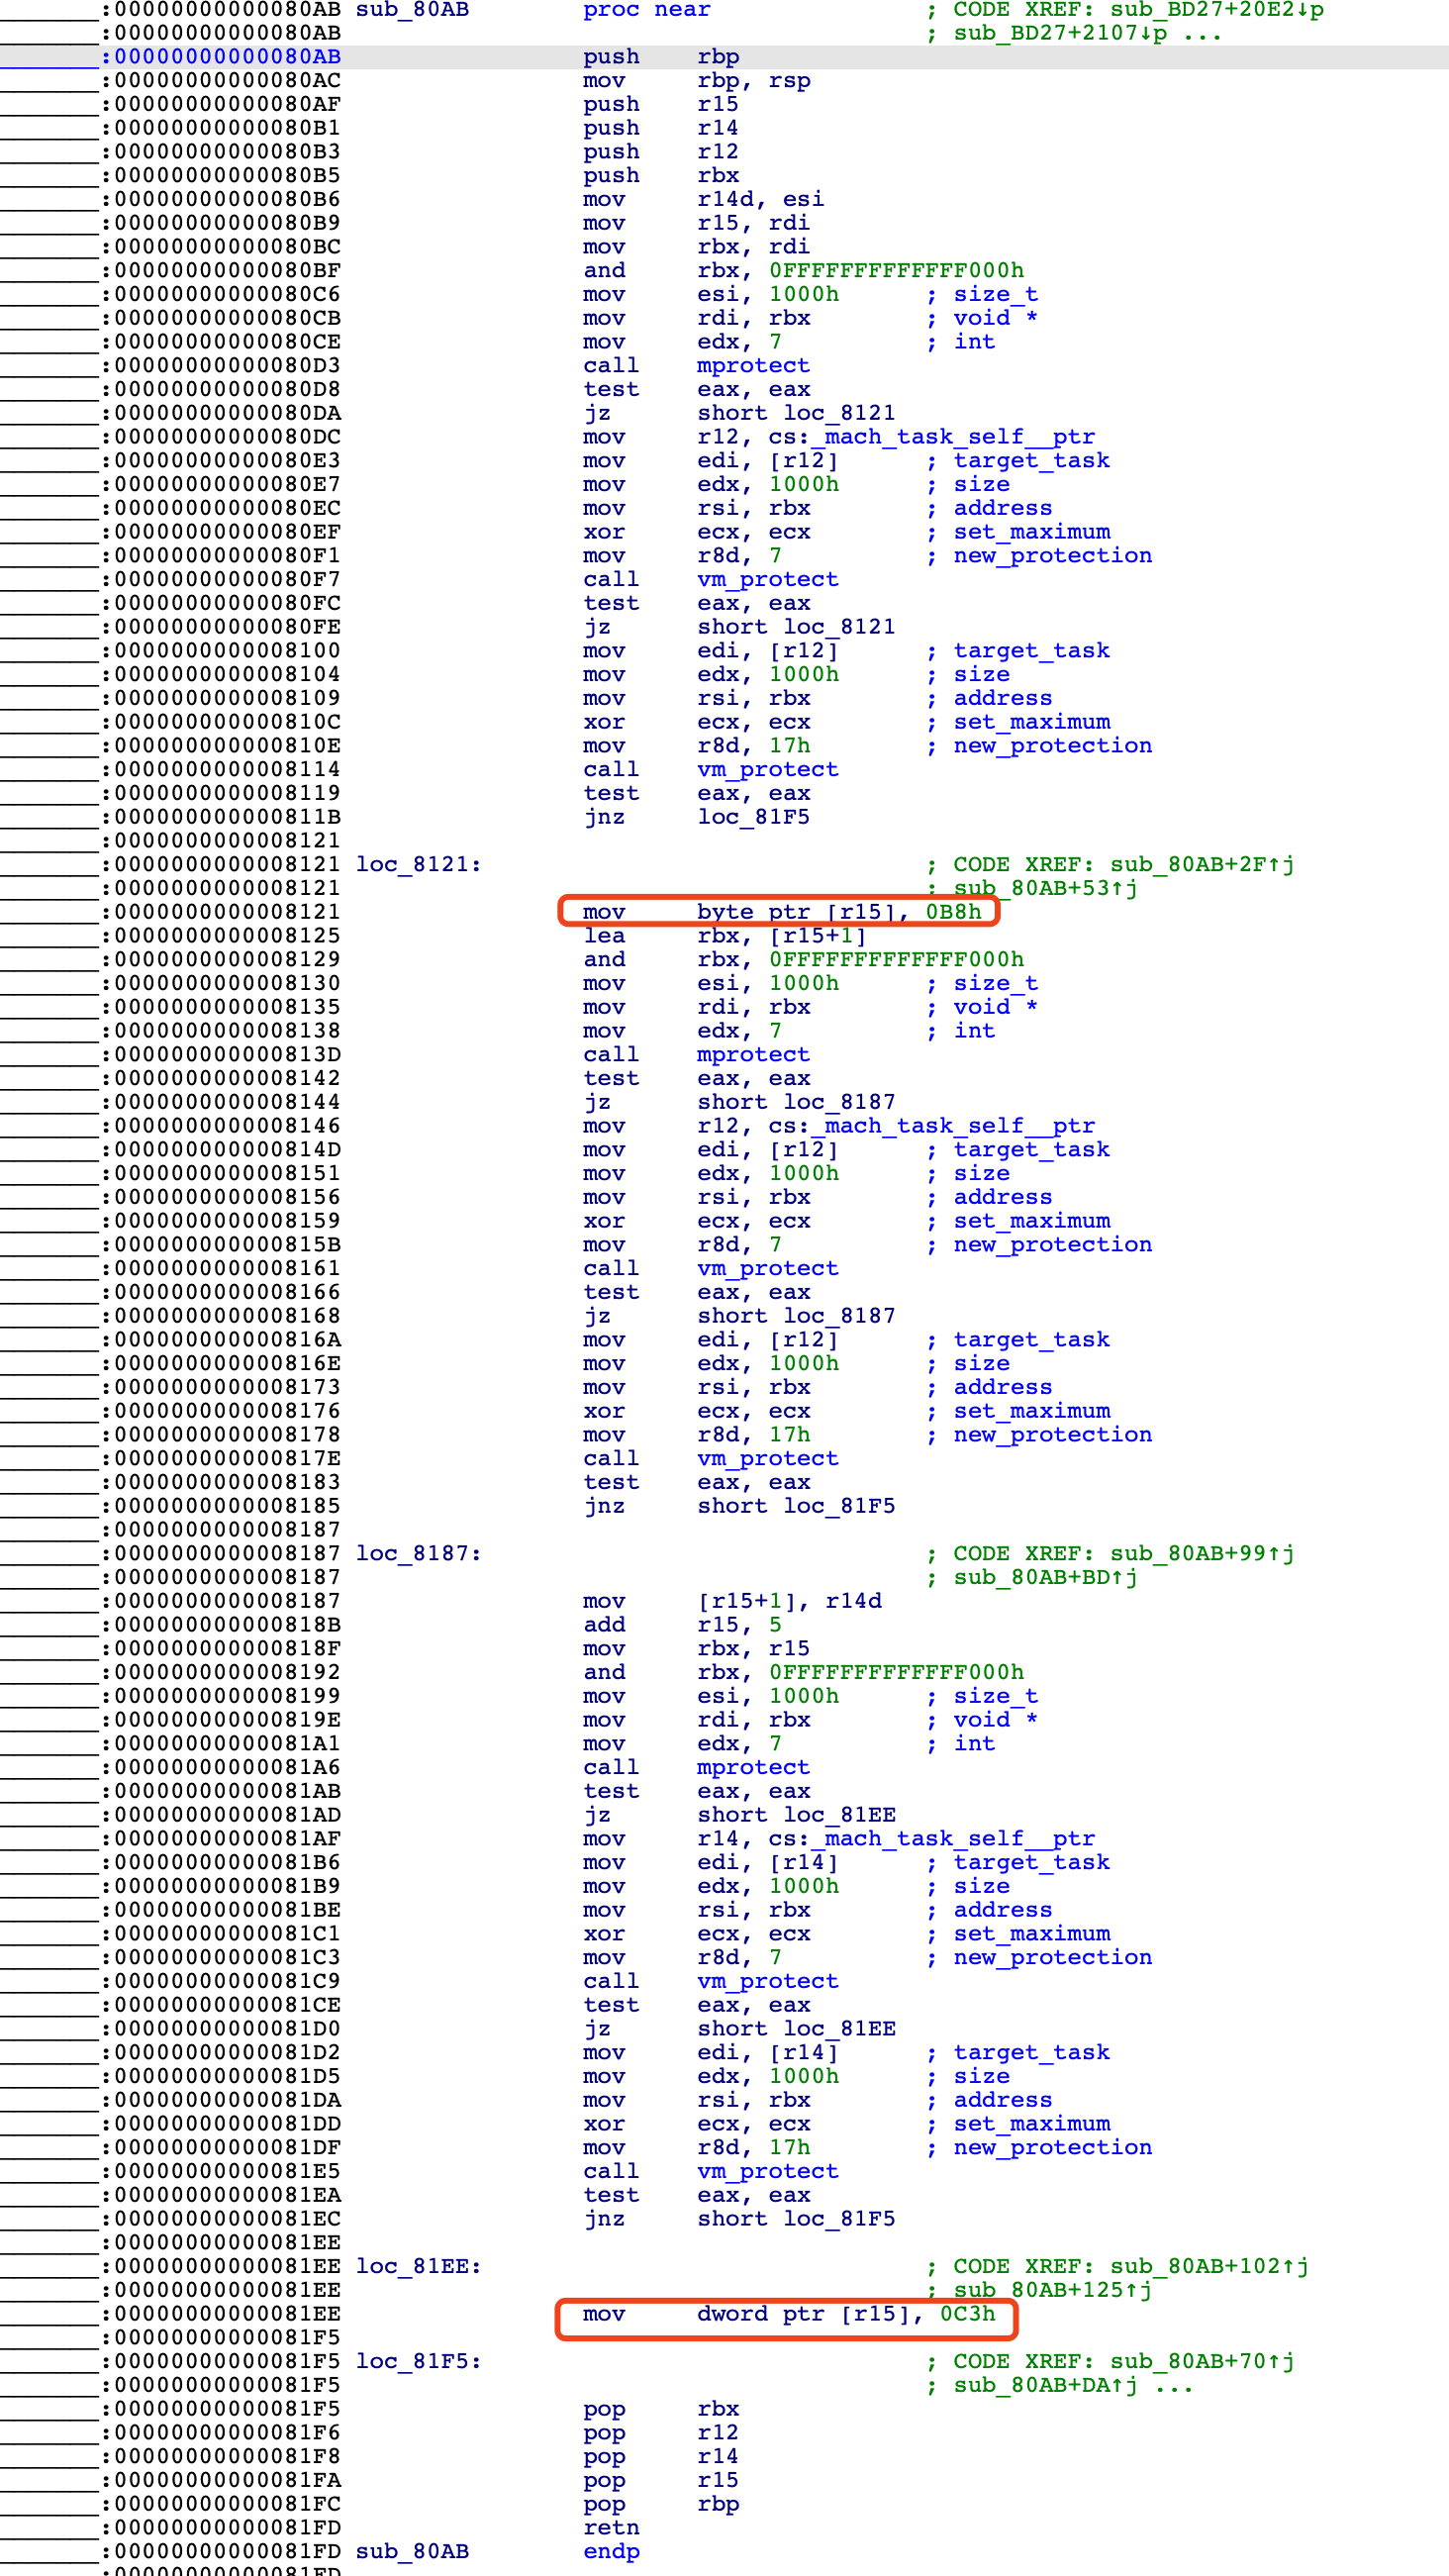Screen dimensions: 1449x2576
Task: Click 'short loc_8121' jump target at 80DA
Action: [796, 413]
